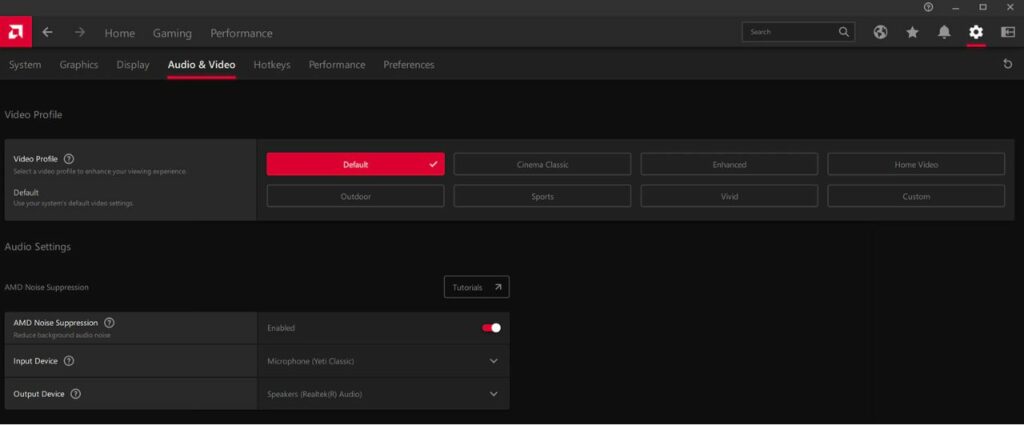
Task: Switch to the Preferences tab
Action: (x=409, y=65)
